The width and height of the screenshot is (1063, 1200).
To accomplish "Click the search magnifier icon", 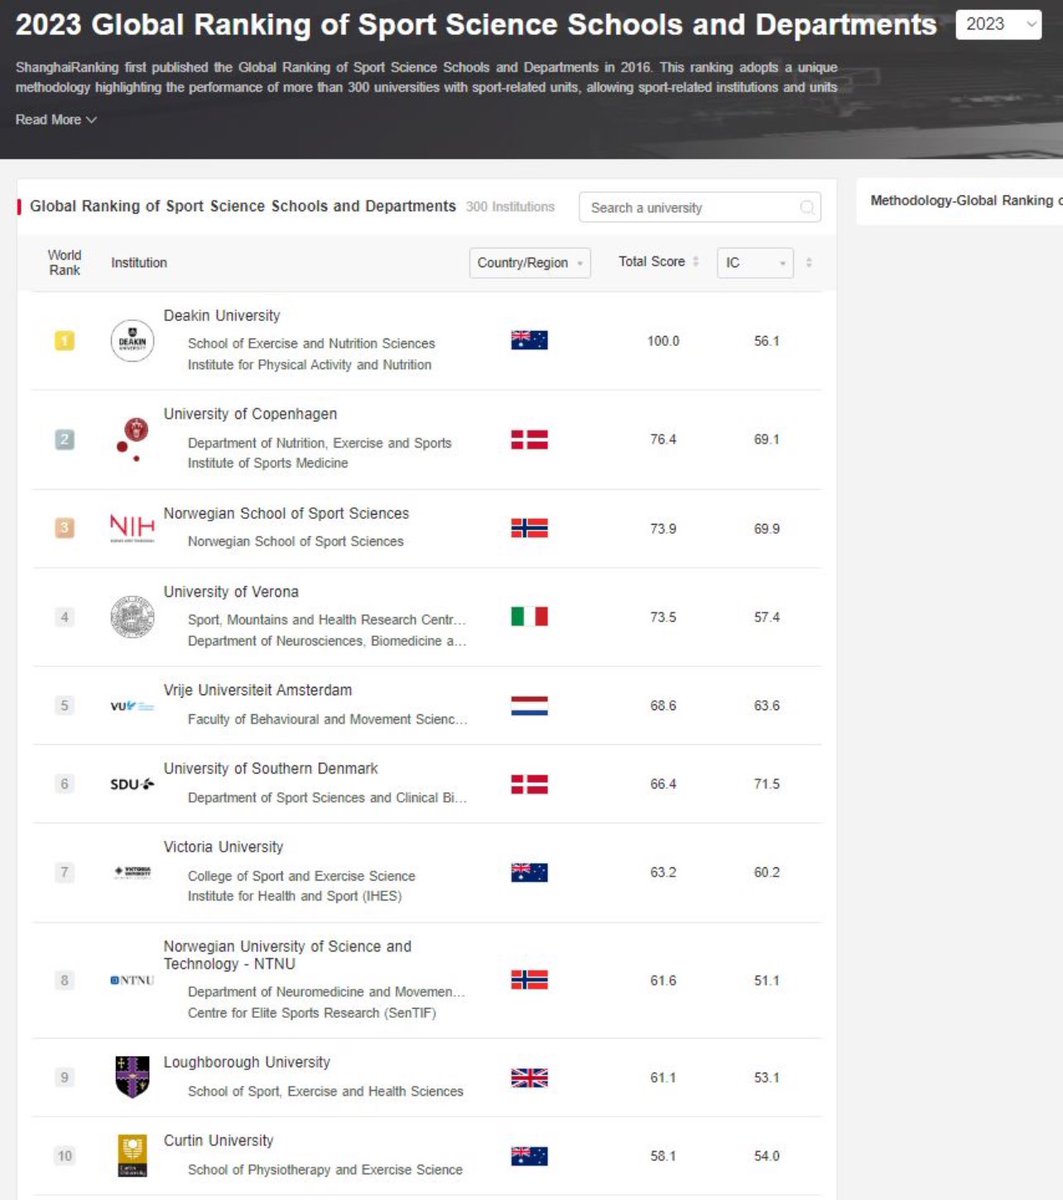I will 807,207.
